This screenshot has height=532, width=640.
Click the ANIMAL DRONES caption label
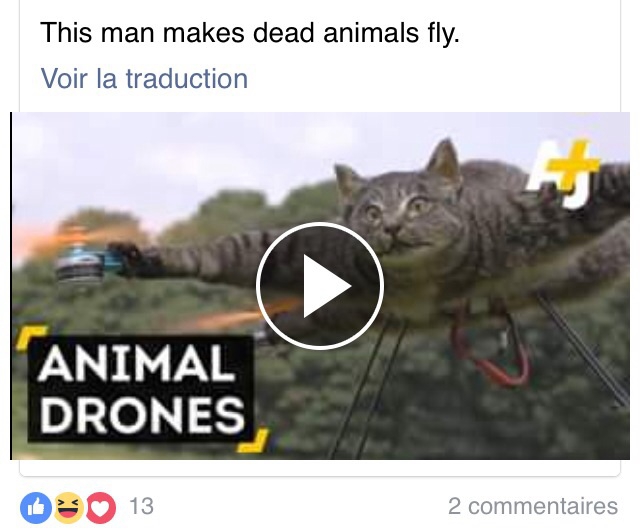141,389
